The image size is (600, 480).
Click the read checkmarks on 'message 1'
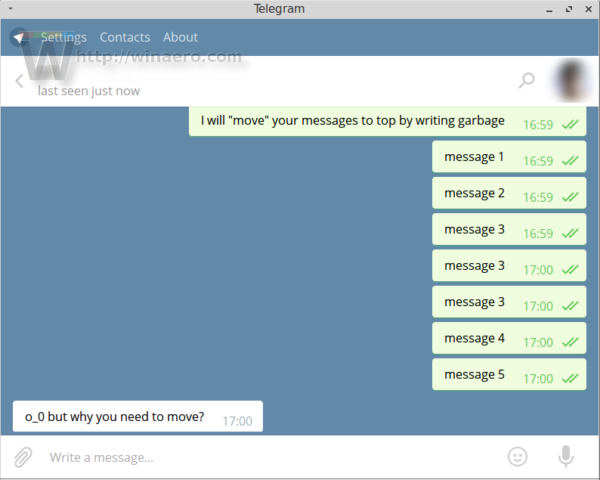pyautogui.click(x=570, y=161)
